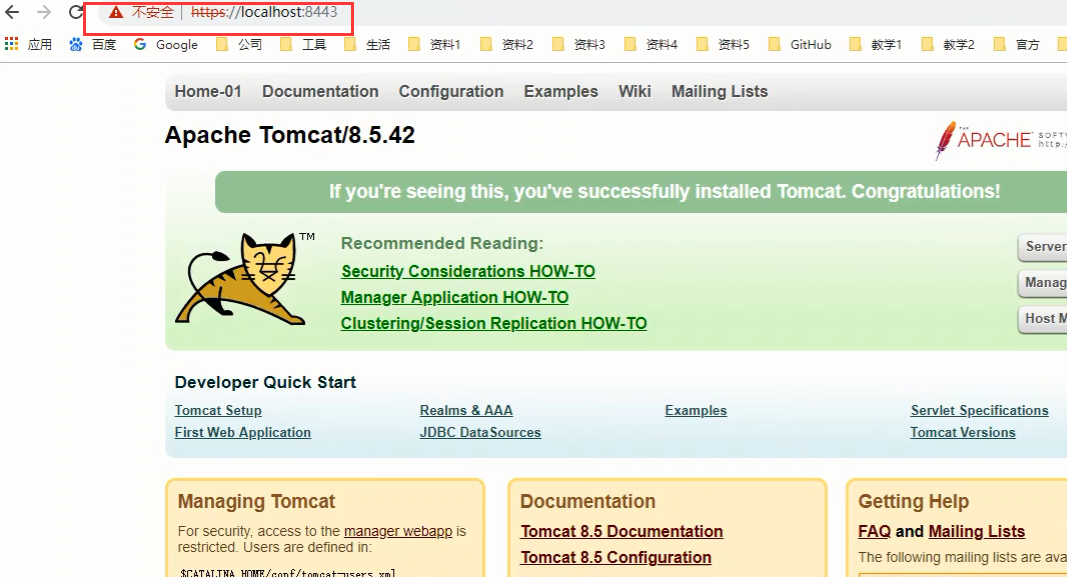Open the Examples navigation bar item

[x=561, y=91]
